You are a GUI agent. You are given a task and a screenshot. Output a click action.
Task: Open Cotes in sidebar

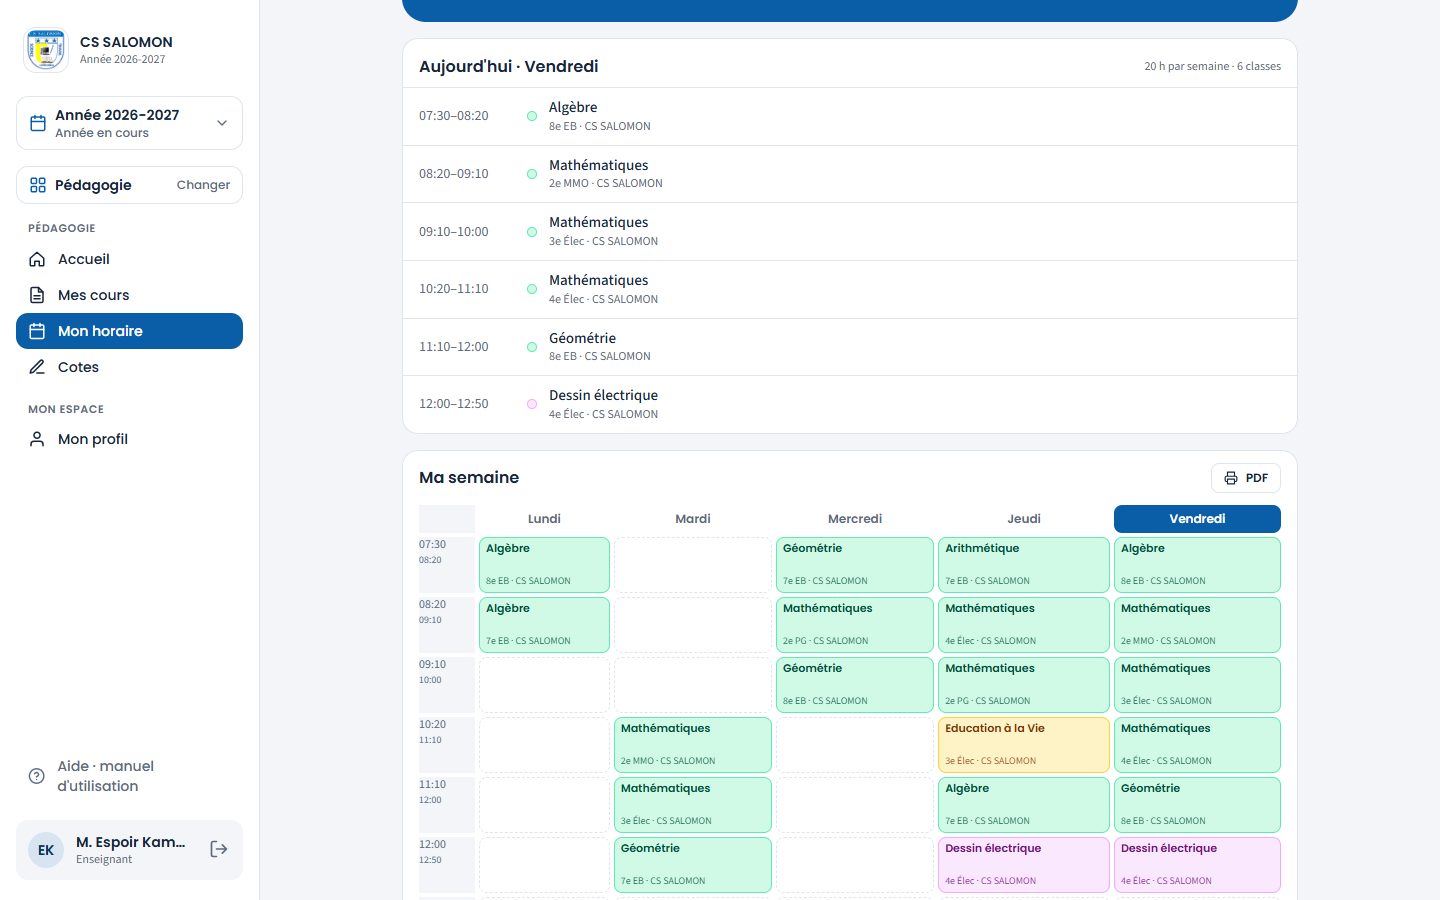[x=129, y=367]
